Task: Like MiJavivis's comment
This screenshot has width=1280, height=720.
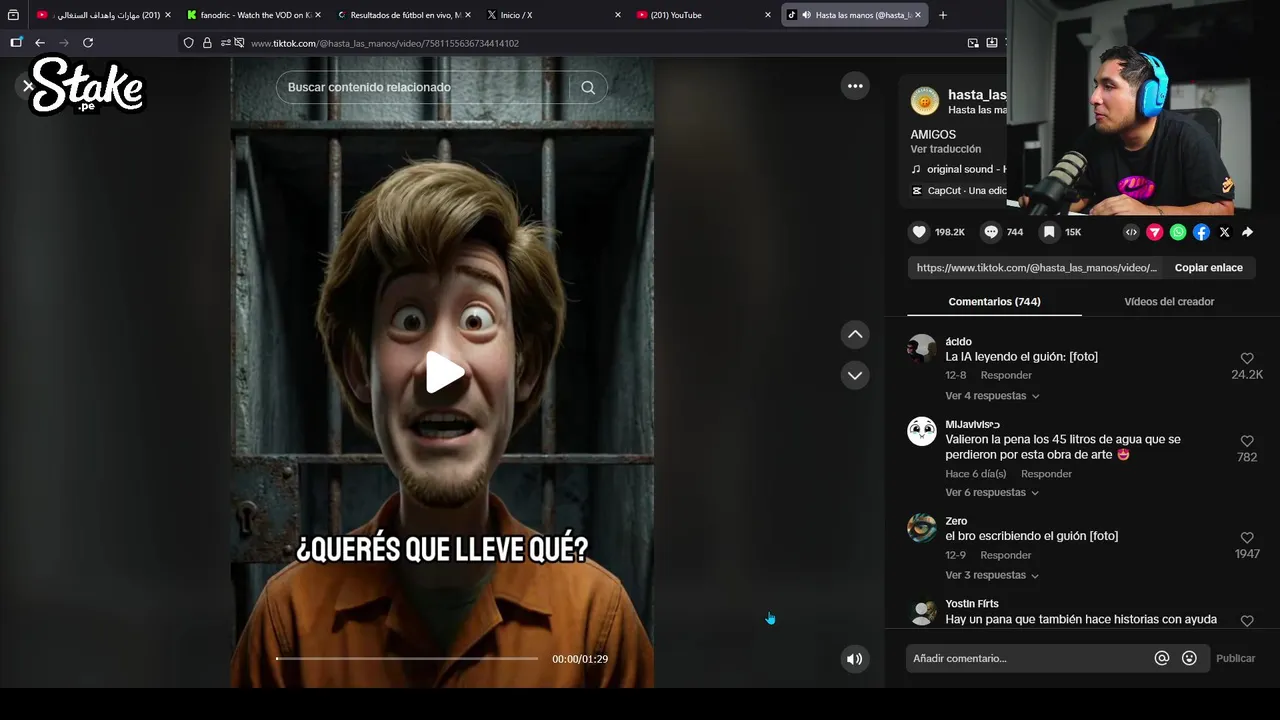Action: click(1247, 441)
